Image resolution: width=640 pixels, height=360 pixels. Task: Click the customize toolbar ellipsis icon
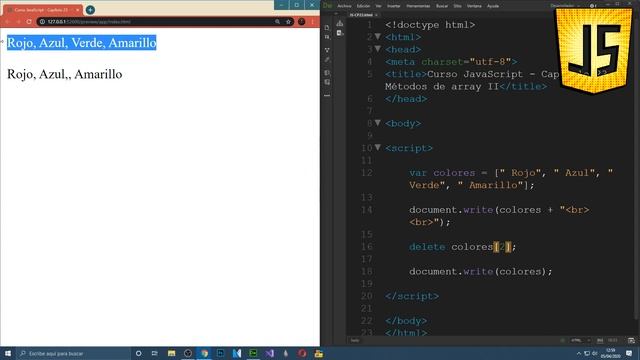pyautogui.click(x=327, y=95)
